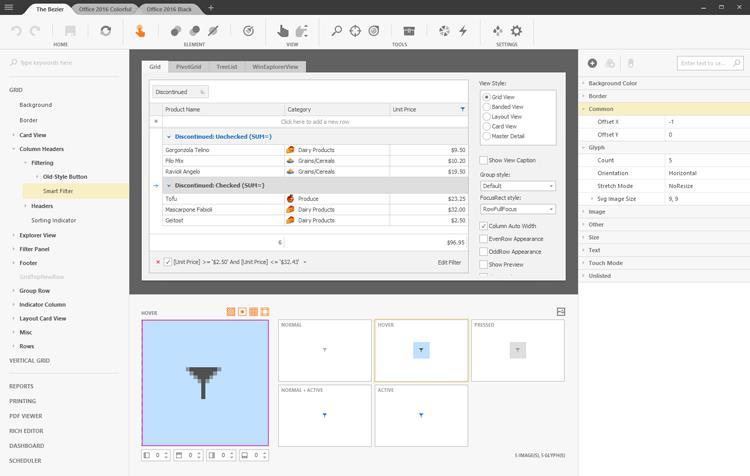Viewport: 750px width, 476px height.
Task: Click the Edit Filter button
Action: [449, 262]
